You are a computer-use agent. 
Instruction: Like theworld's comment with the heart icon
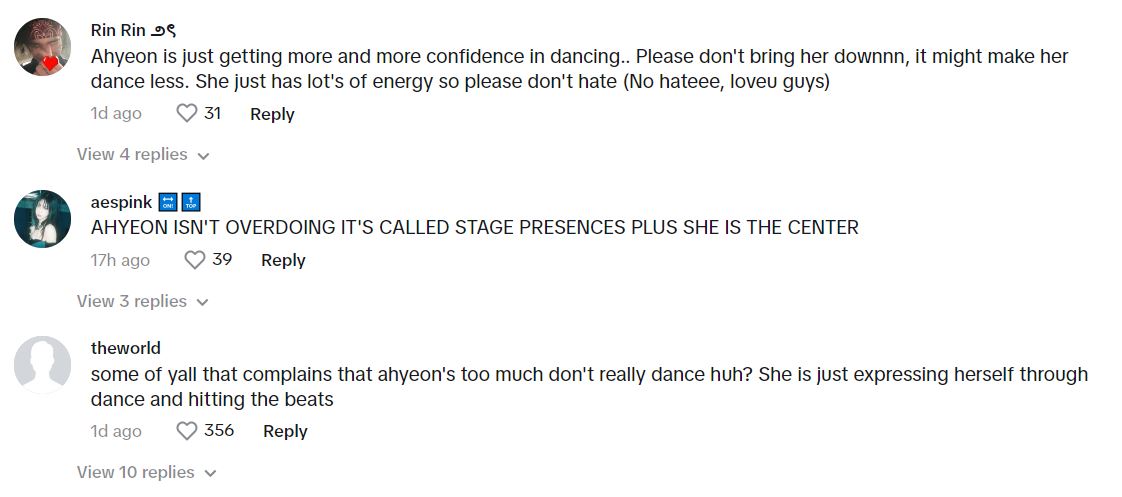[x=186, y=431]
